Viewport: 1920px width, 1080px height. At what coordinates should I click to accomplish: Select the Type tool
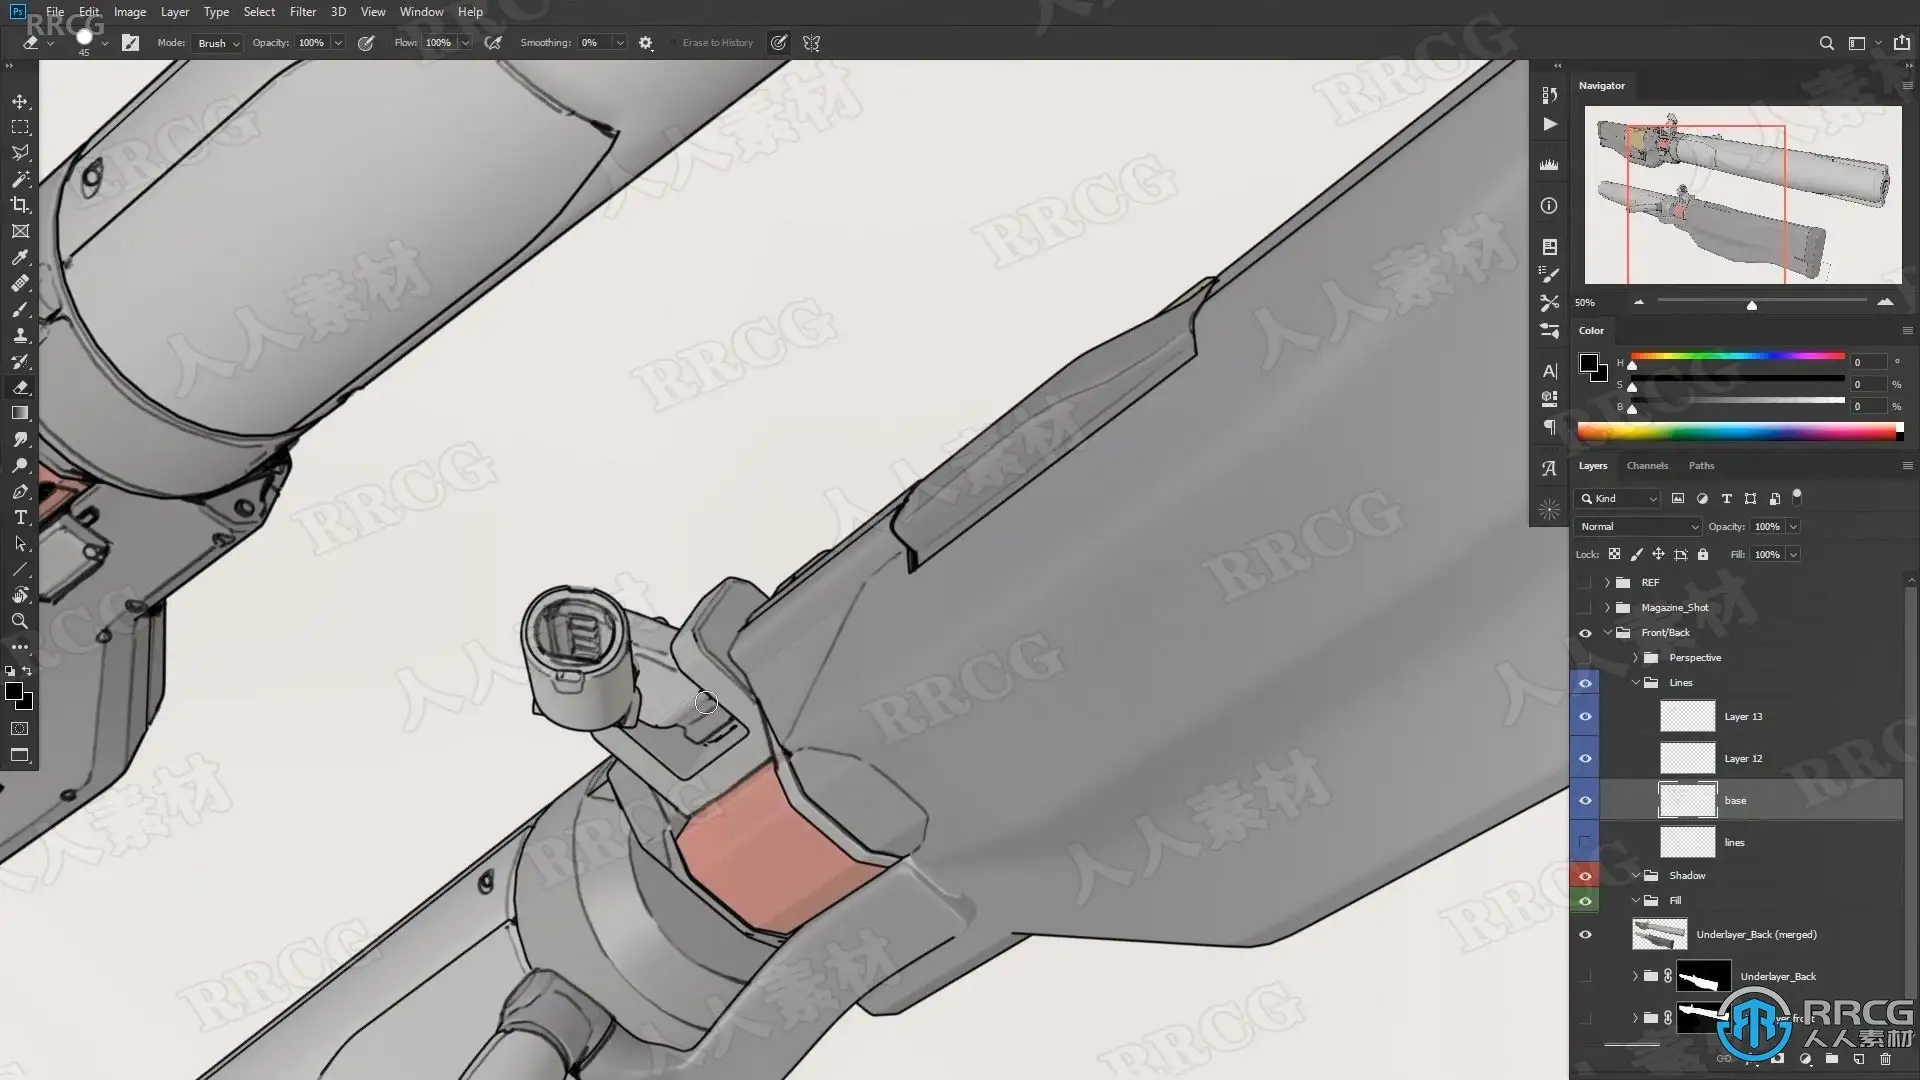(x=20, y=517)
